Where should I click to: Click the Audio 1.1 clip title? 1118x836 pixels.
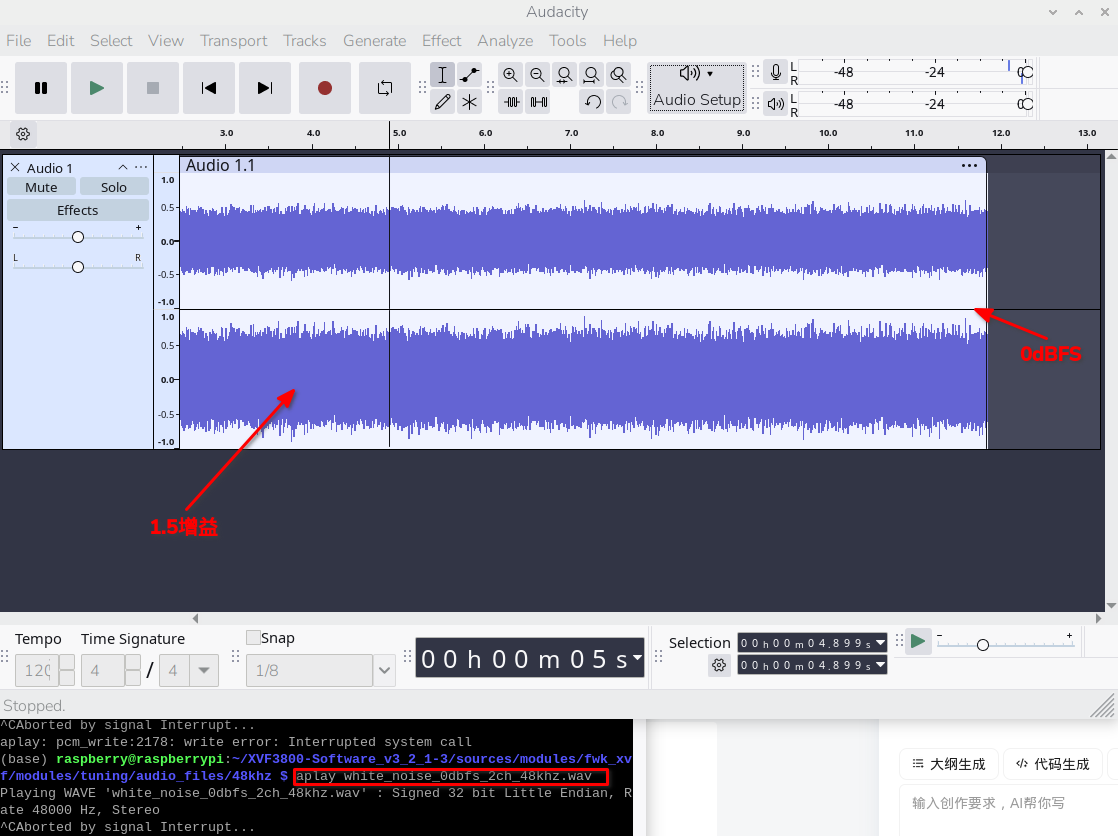point(220,165)
